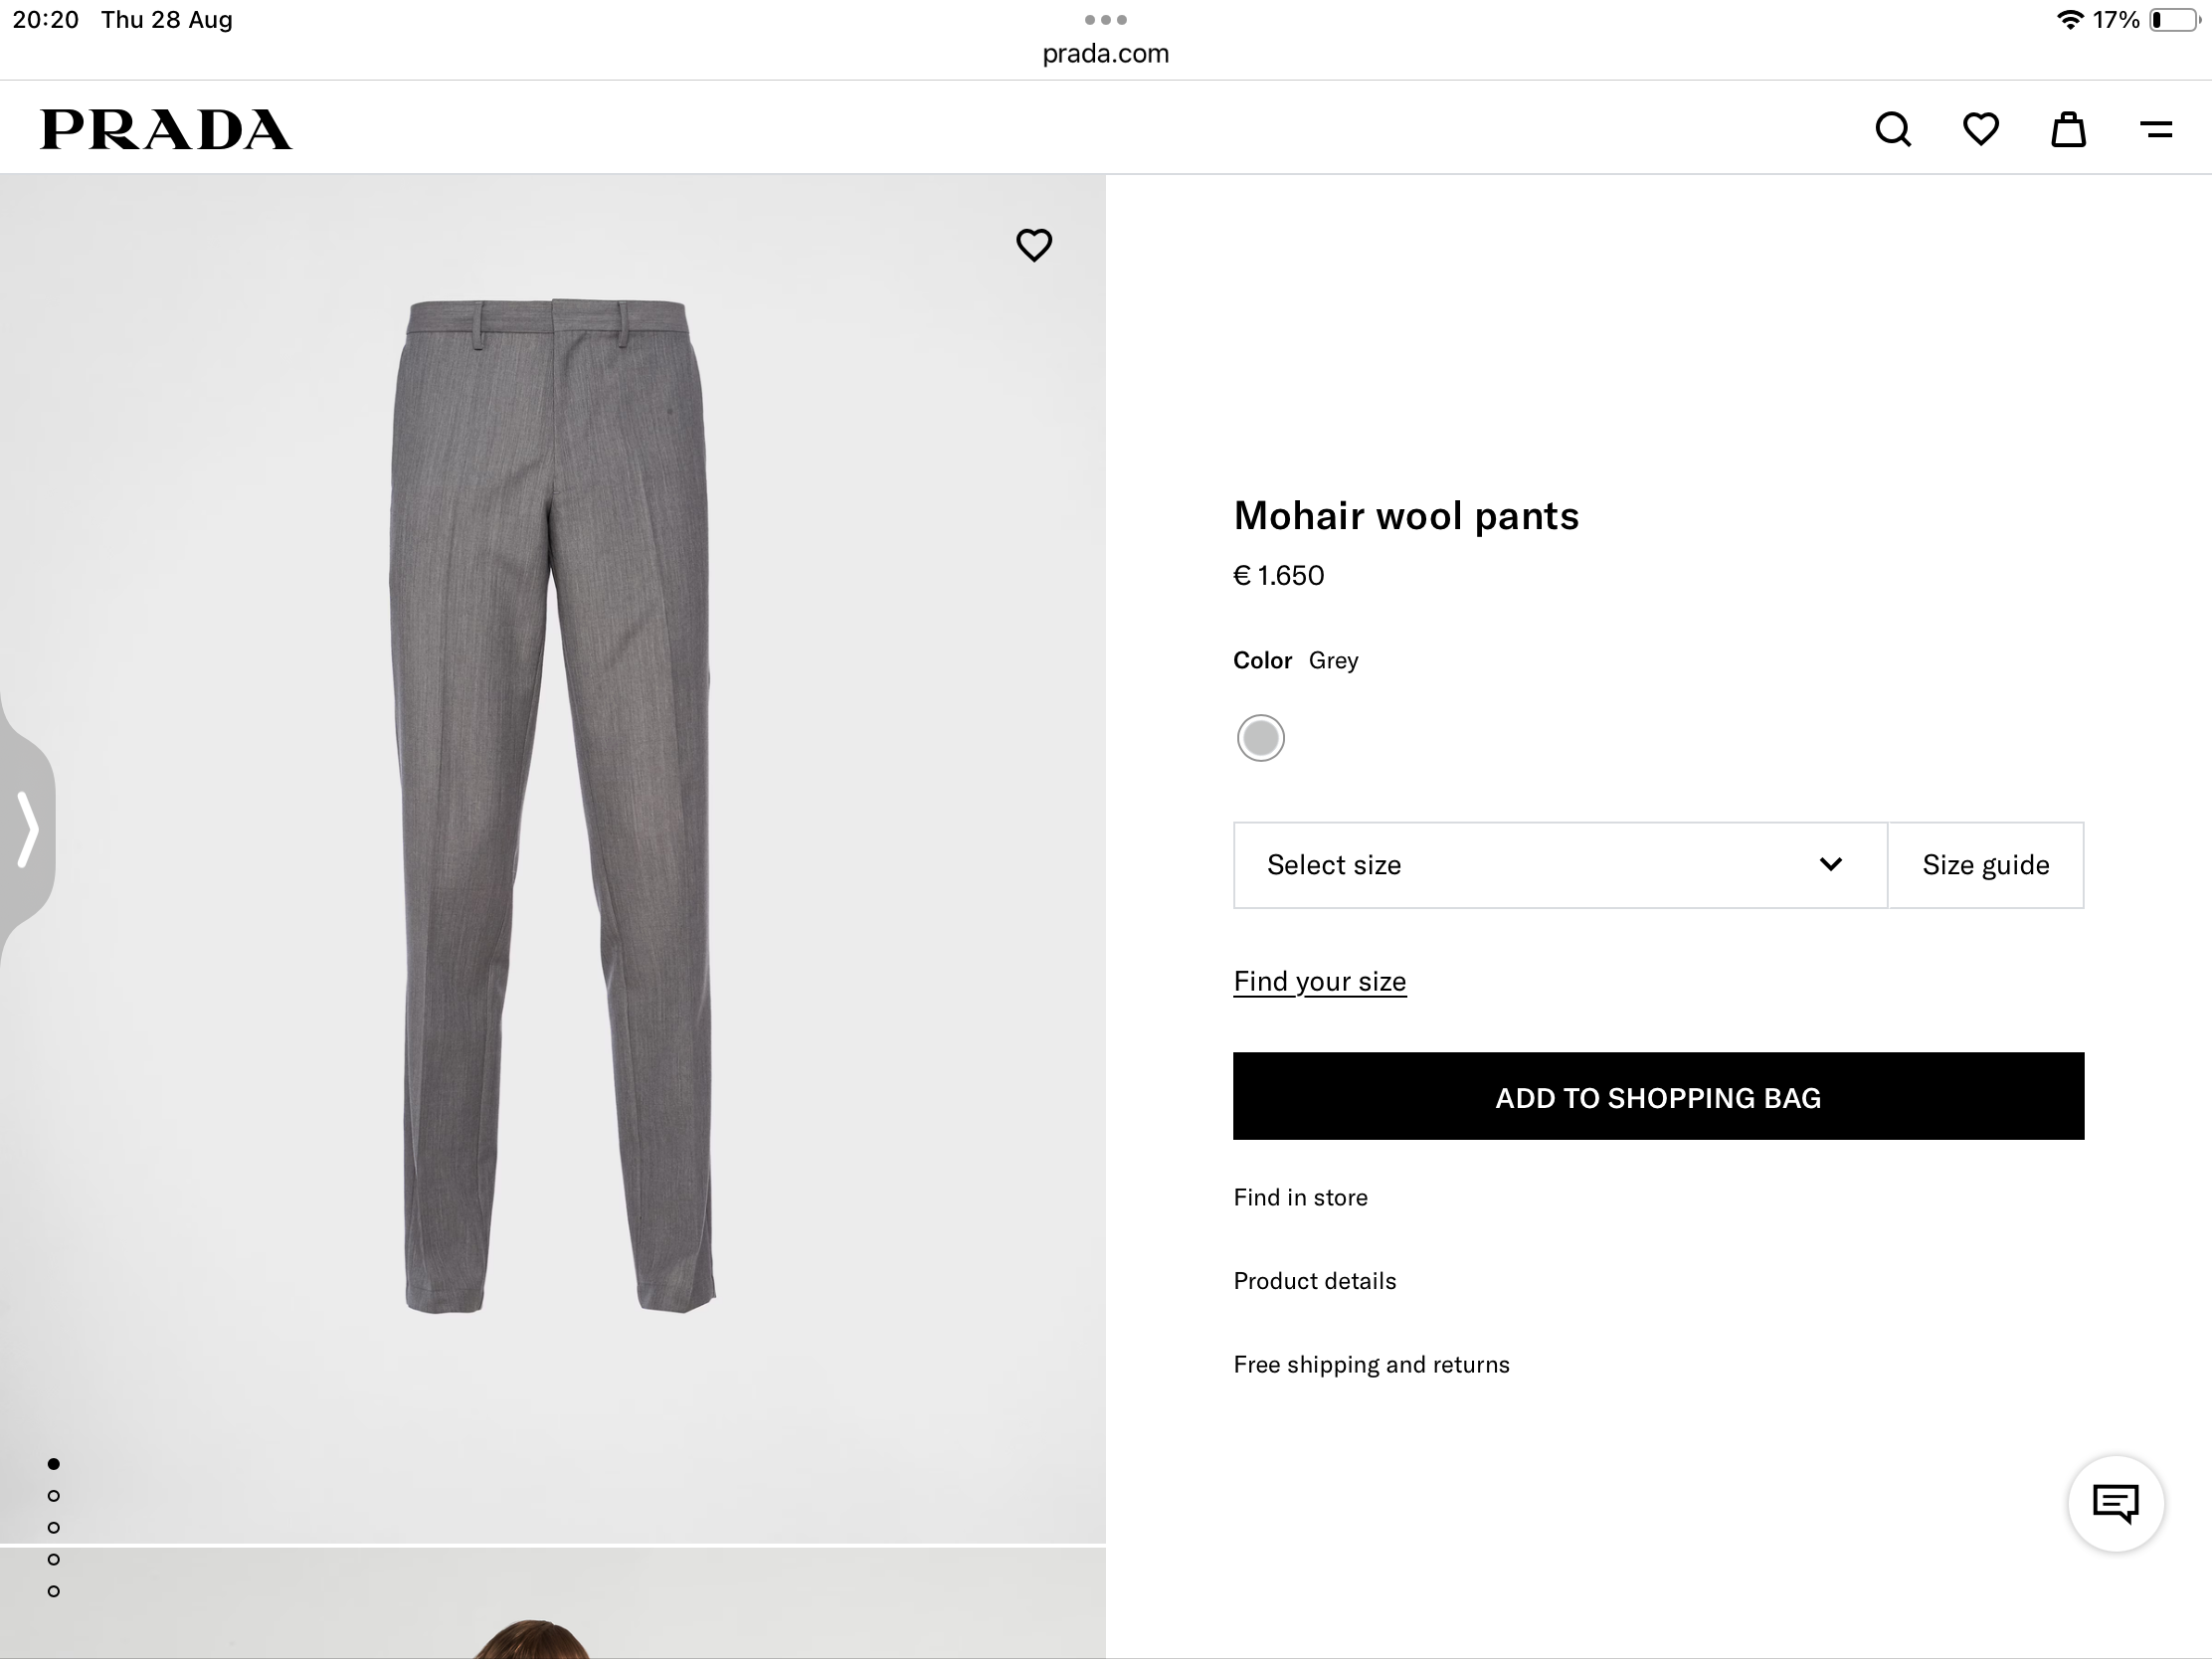Screen dimensions: 2212x1659
Task: Select the last image pagination dot
Action: [54, 1590]
